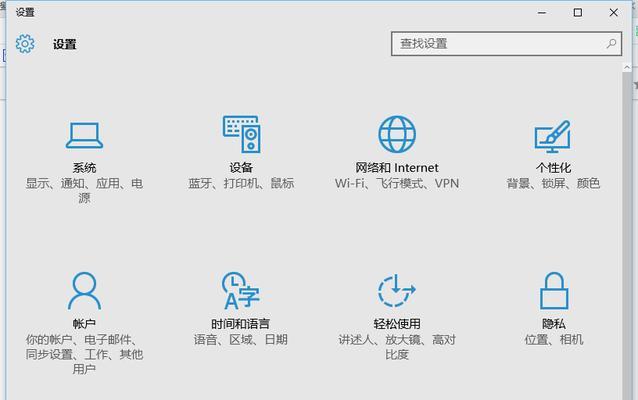
Task: Click the scrollbar up arrow
Action: (x=627, y=68)
